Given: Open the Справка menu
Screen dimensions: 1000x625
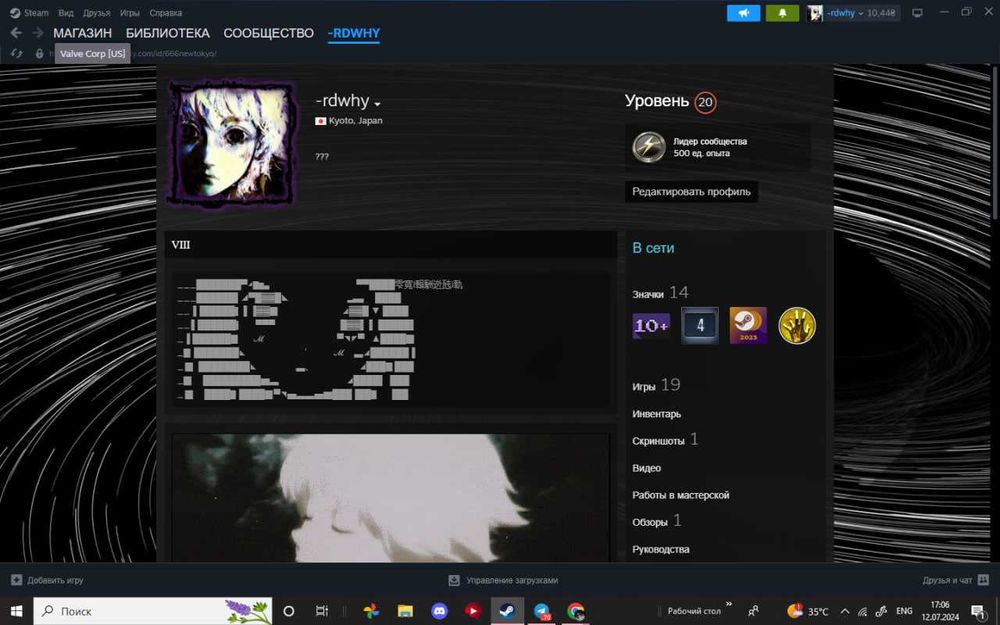Looking at the screenshot, I should click(x=166, y=13).
